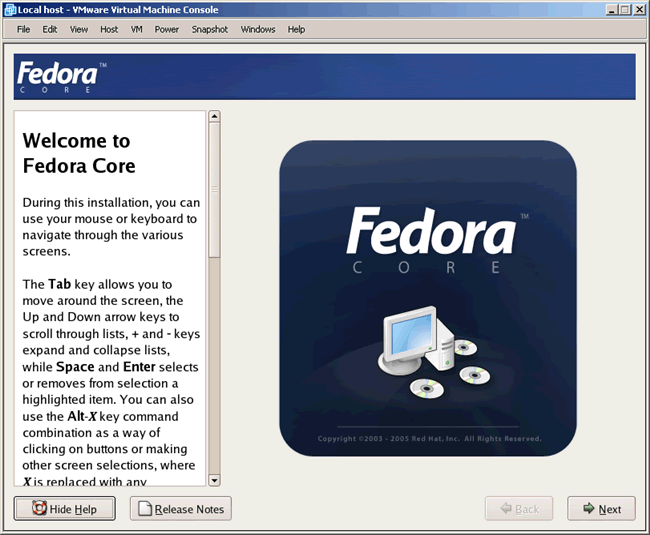The width and height of the screenshot is (650, 535).
Task: Open the Snapshot menu
Action: click(x=210, y=29)
